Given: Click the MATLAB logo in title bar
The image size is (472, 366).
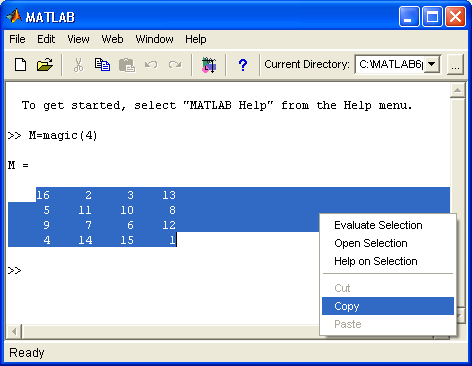Looking at the screenshot, I should tap(14, 16).
